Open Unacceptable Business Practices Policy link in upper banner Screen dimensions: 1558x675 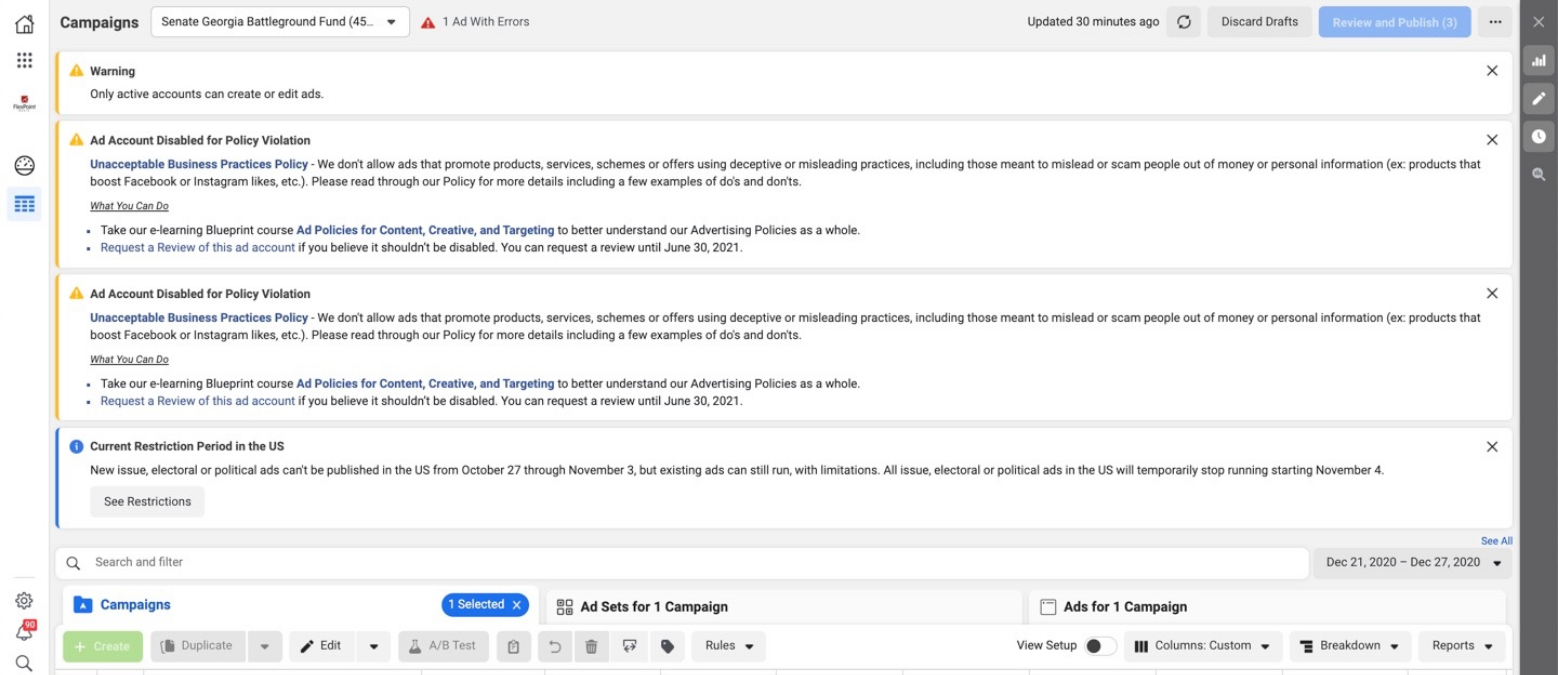pos(199,164)
